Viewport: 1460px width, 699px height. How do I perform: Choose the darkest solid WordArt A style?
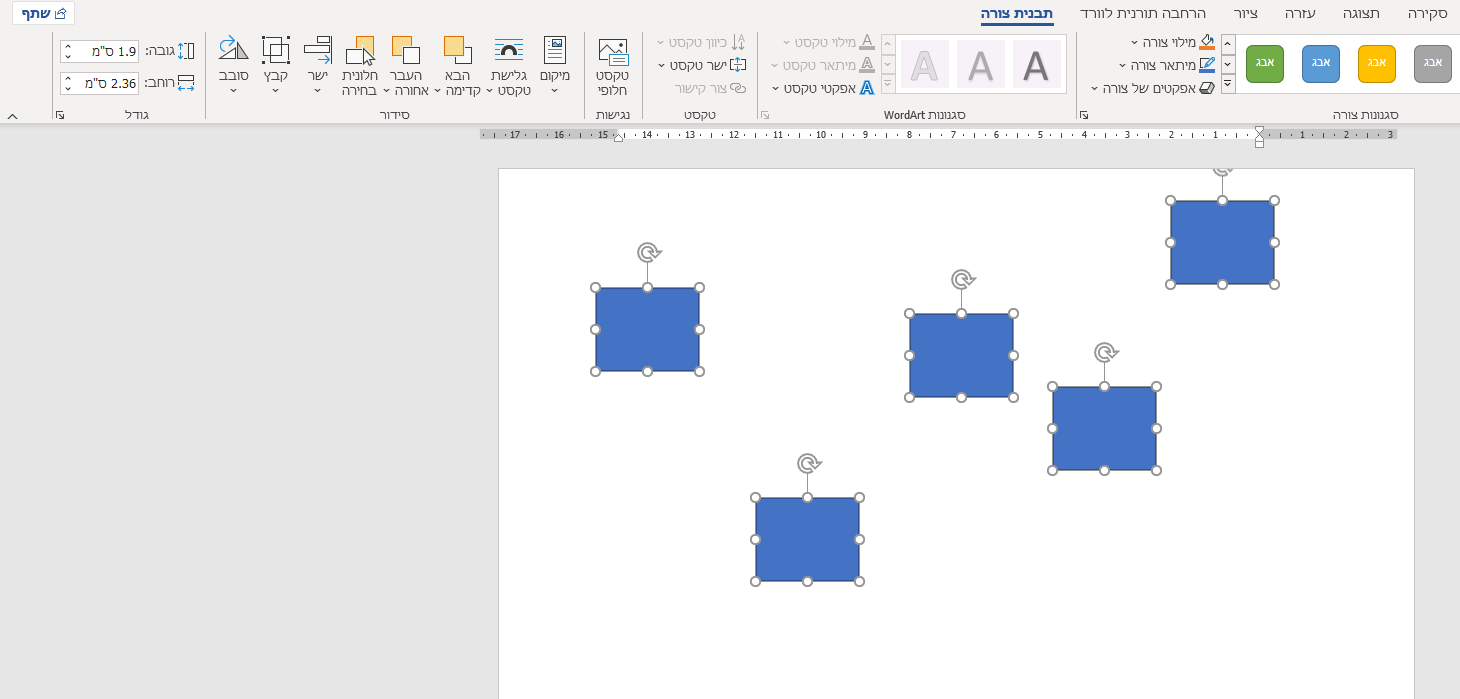pyautogui.click(x=1036, y=65)
